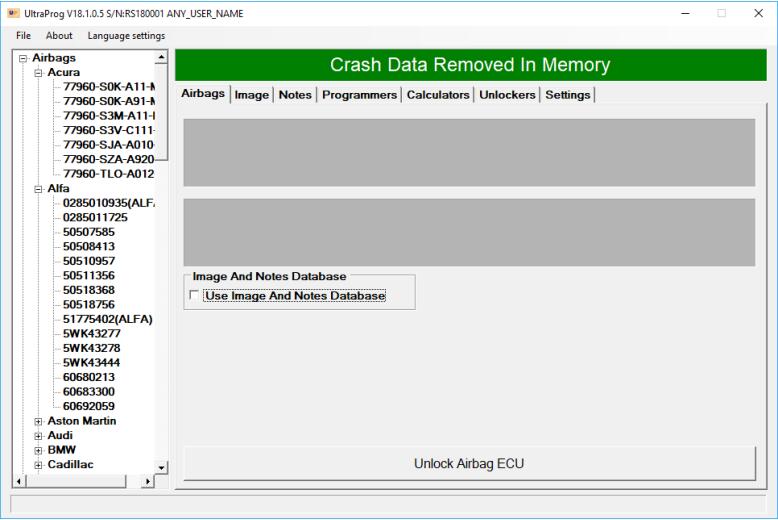This screenshot has height=520, width=778.
Task: Select 77960-S3V-C111 tree entry
Action: 109,130
